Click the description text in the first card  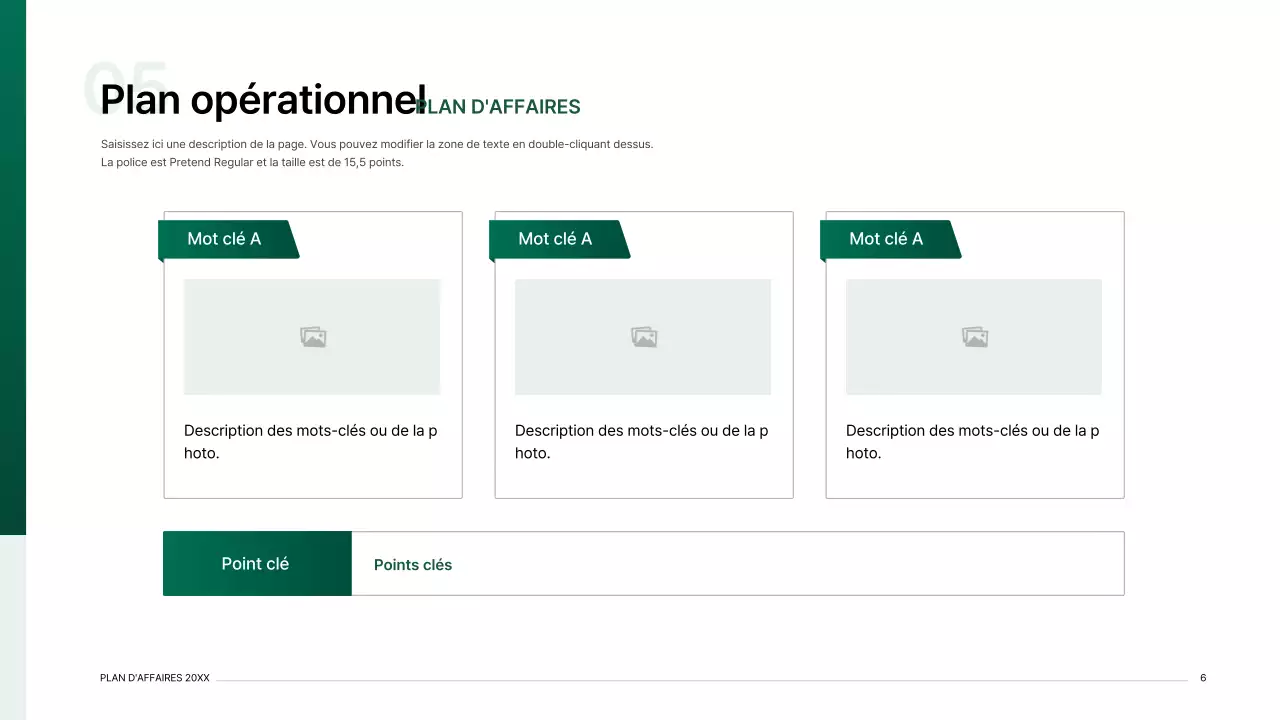coord(312,441)
